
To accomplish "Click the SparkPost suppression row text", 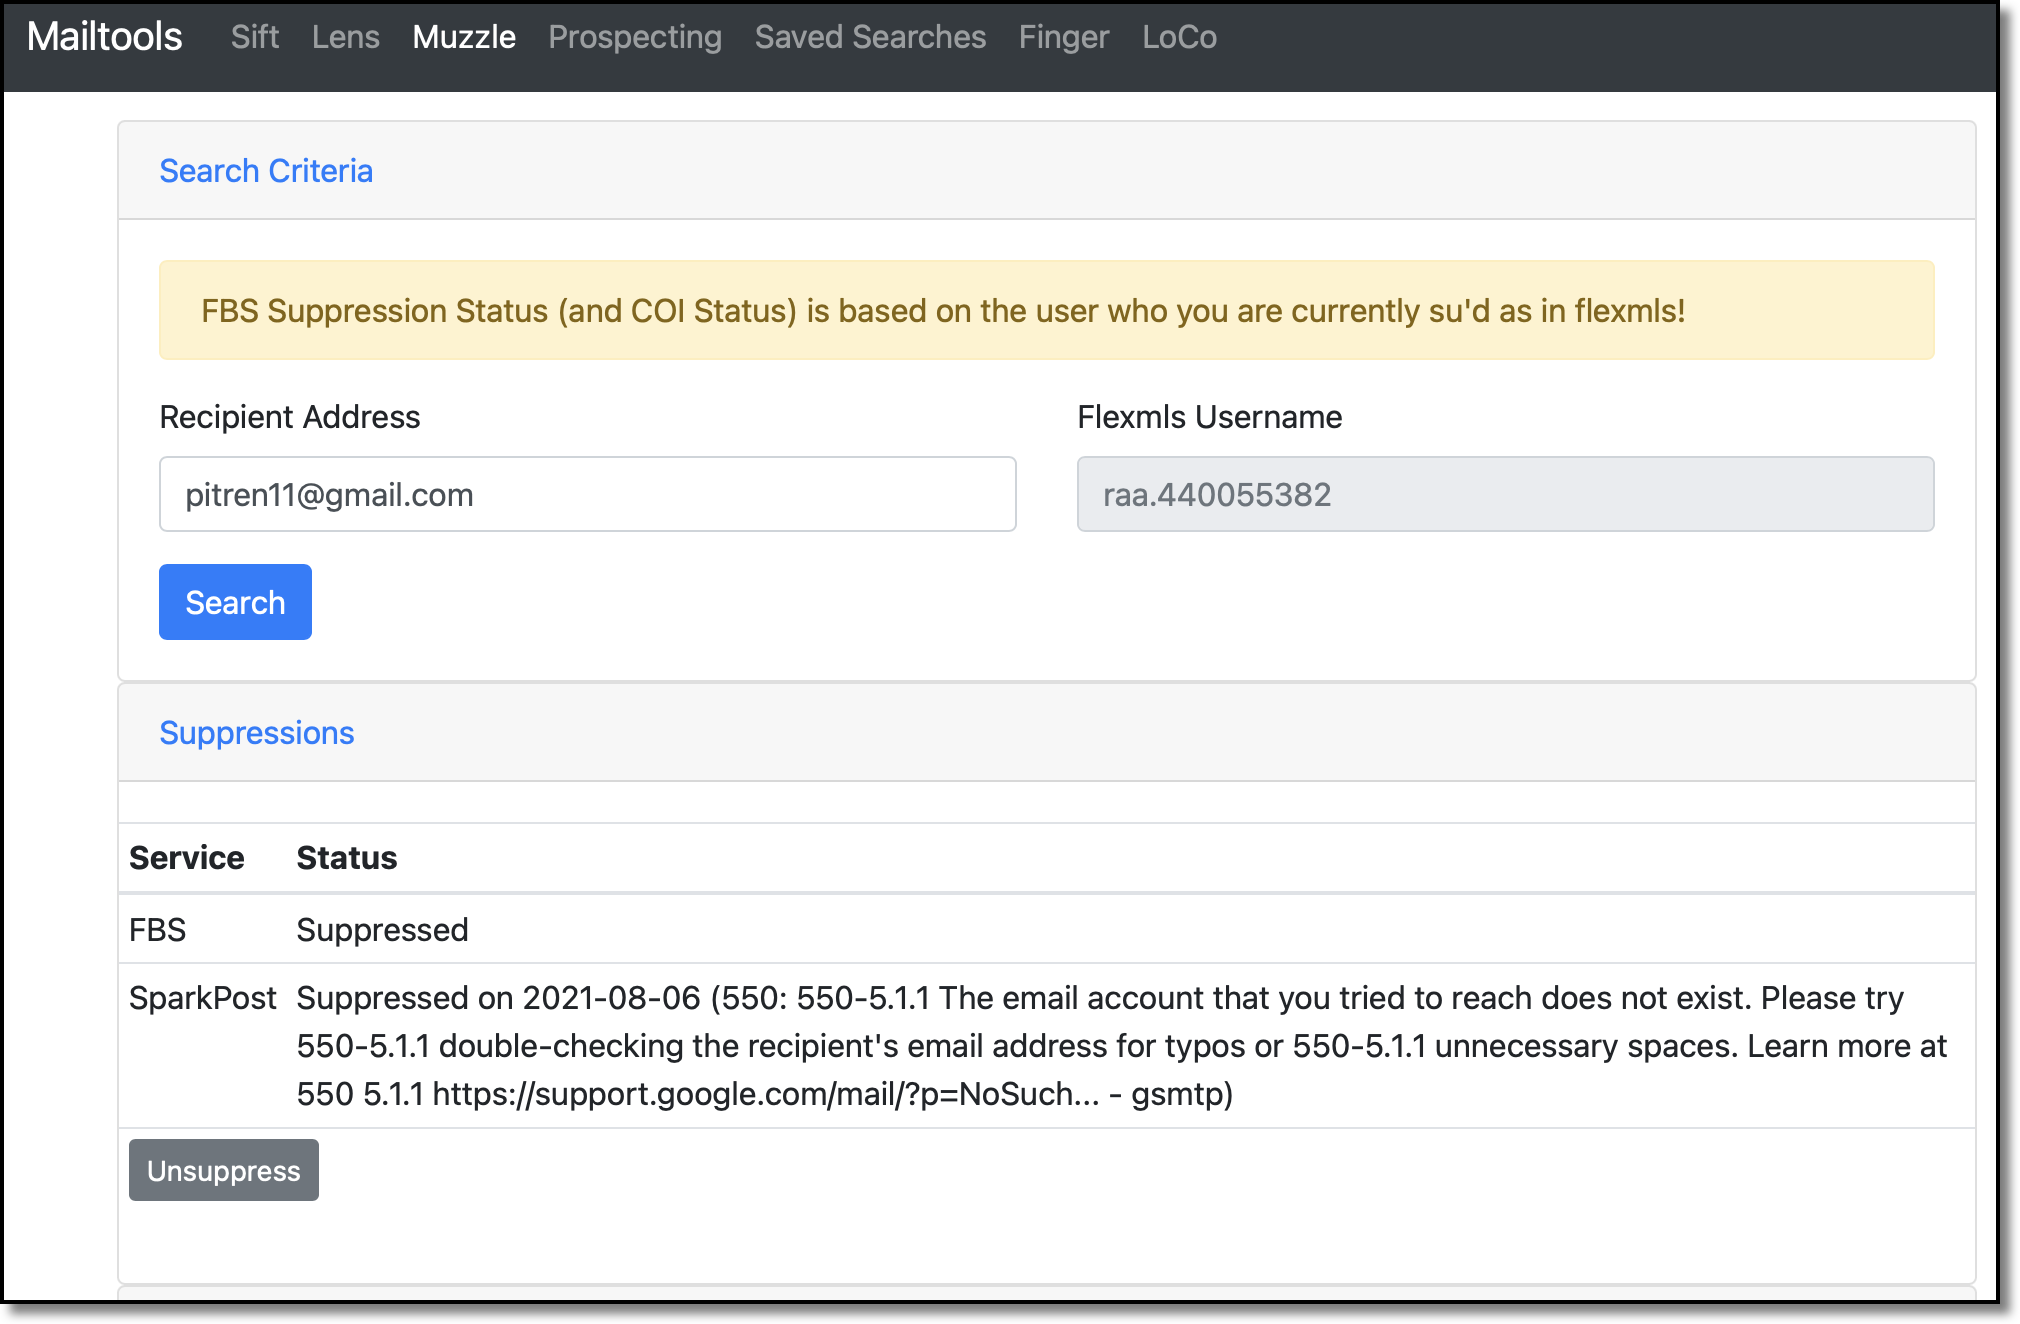I will tap(1121, 1046).
